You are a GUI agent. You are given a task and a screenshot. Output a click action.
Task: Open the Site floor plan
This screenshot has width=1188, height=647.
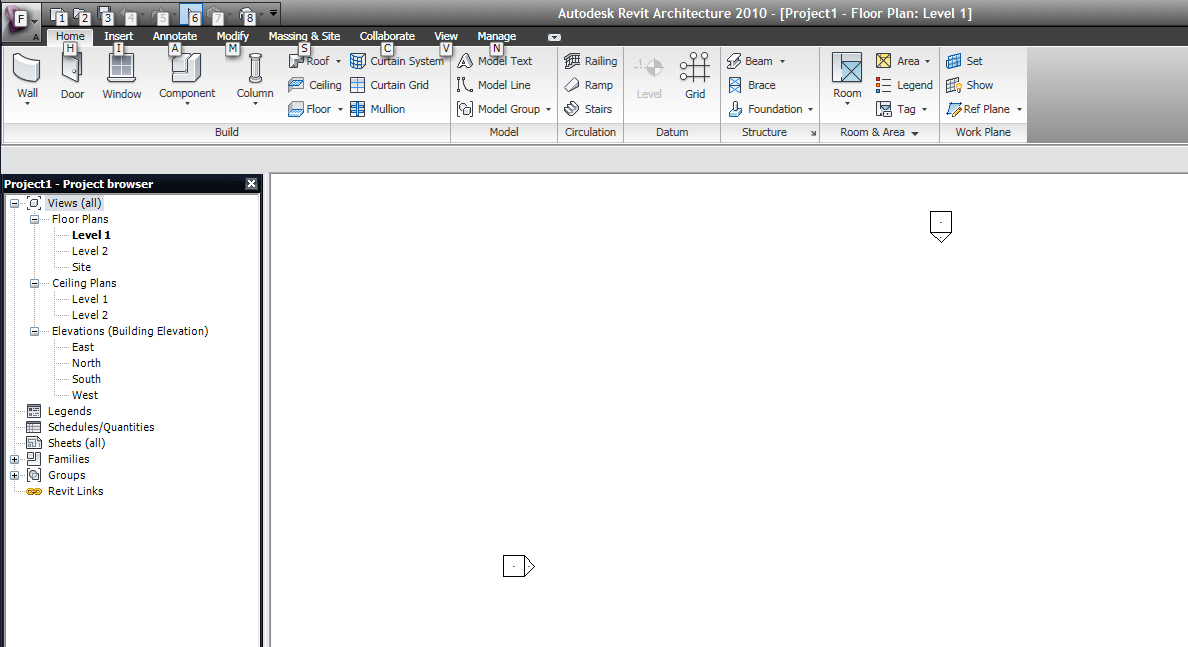pos(81,267)
